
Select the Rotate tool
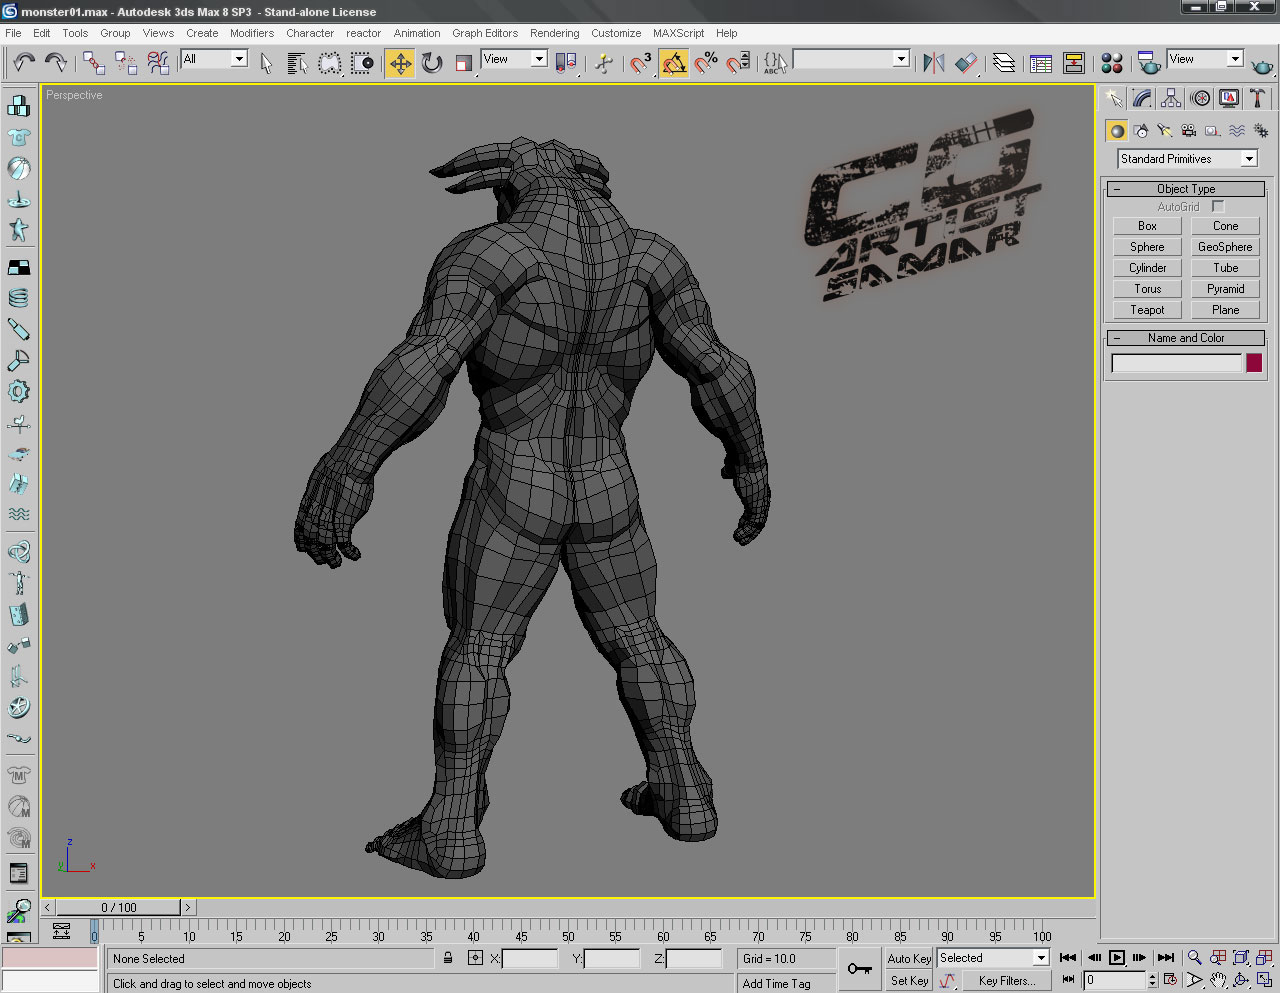[x=431, y=62]
